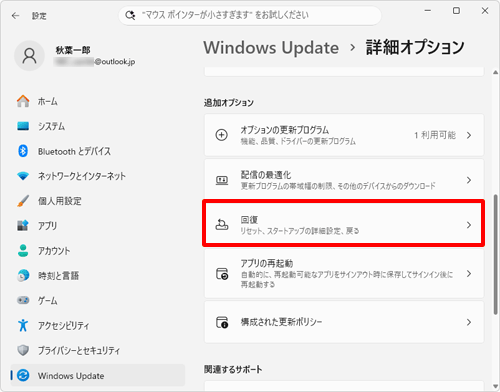The image size is (500, 392).
Task: Click the 詳細オプション page title
Action: pyautogui.click(x=415, y=47)
